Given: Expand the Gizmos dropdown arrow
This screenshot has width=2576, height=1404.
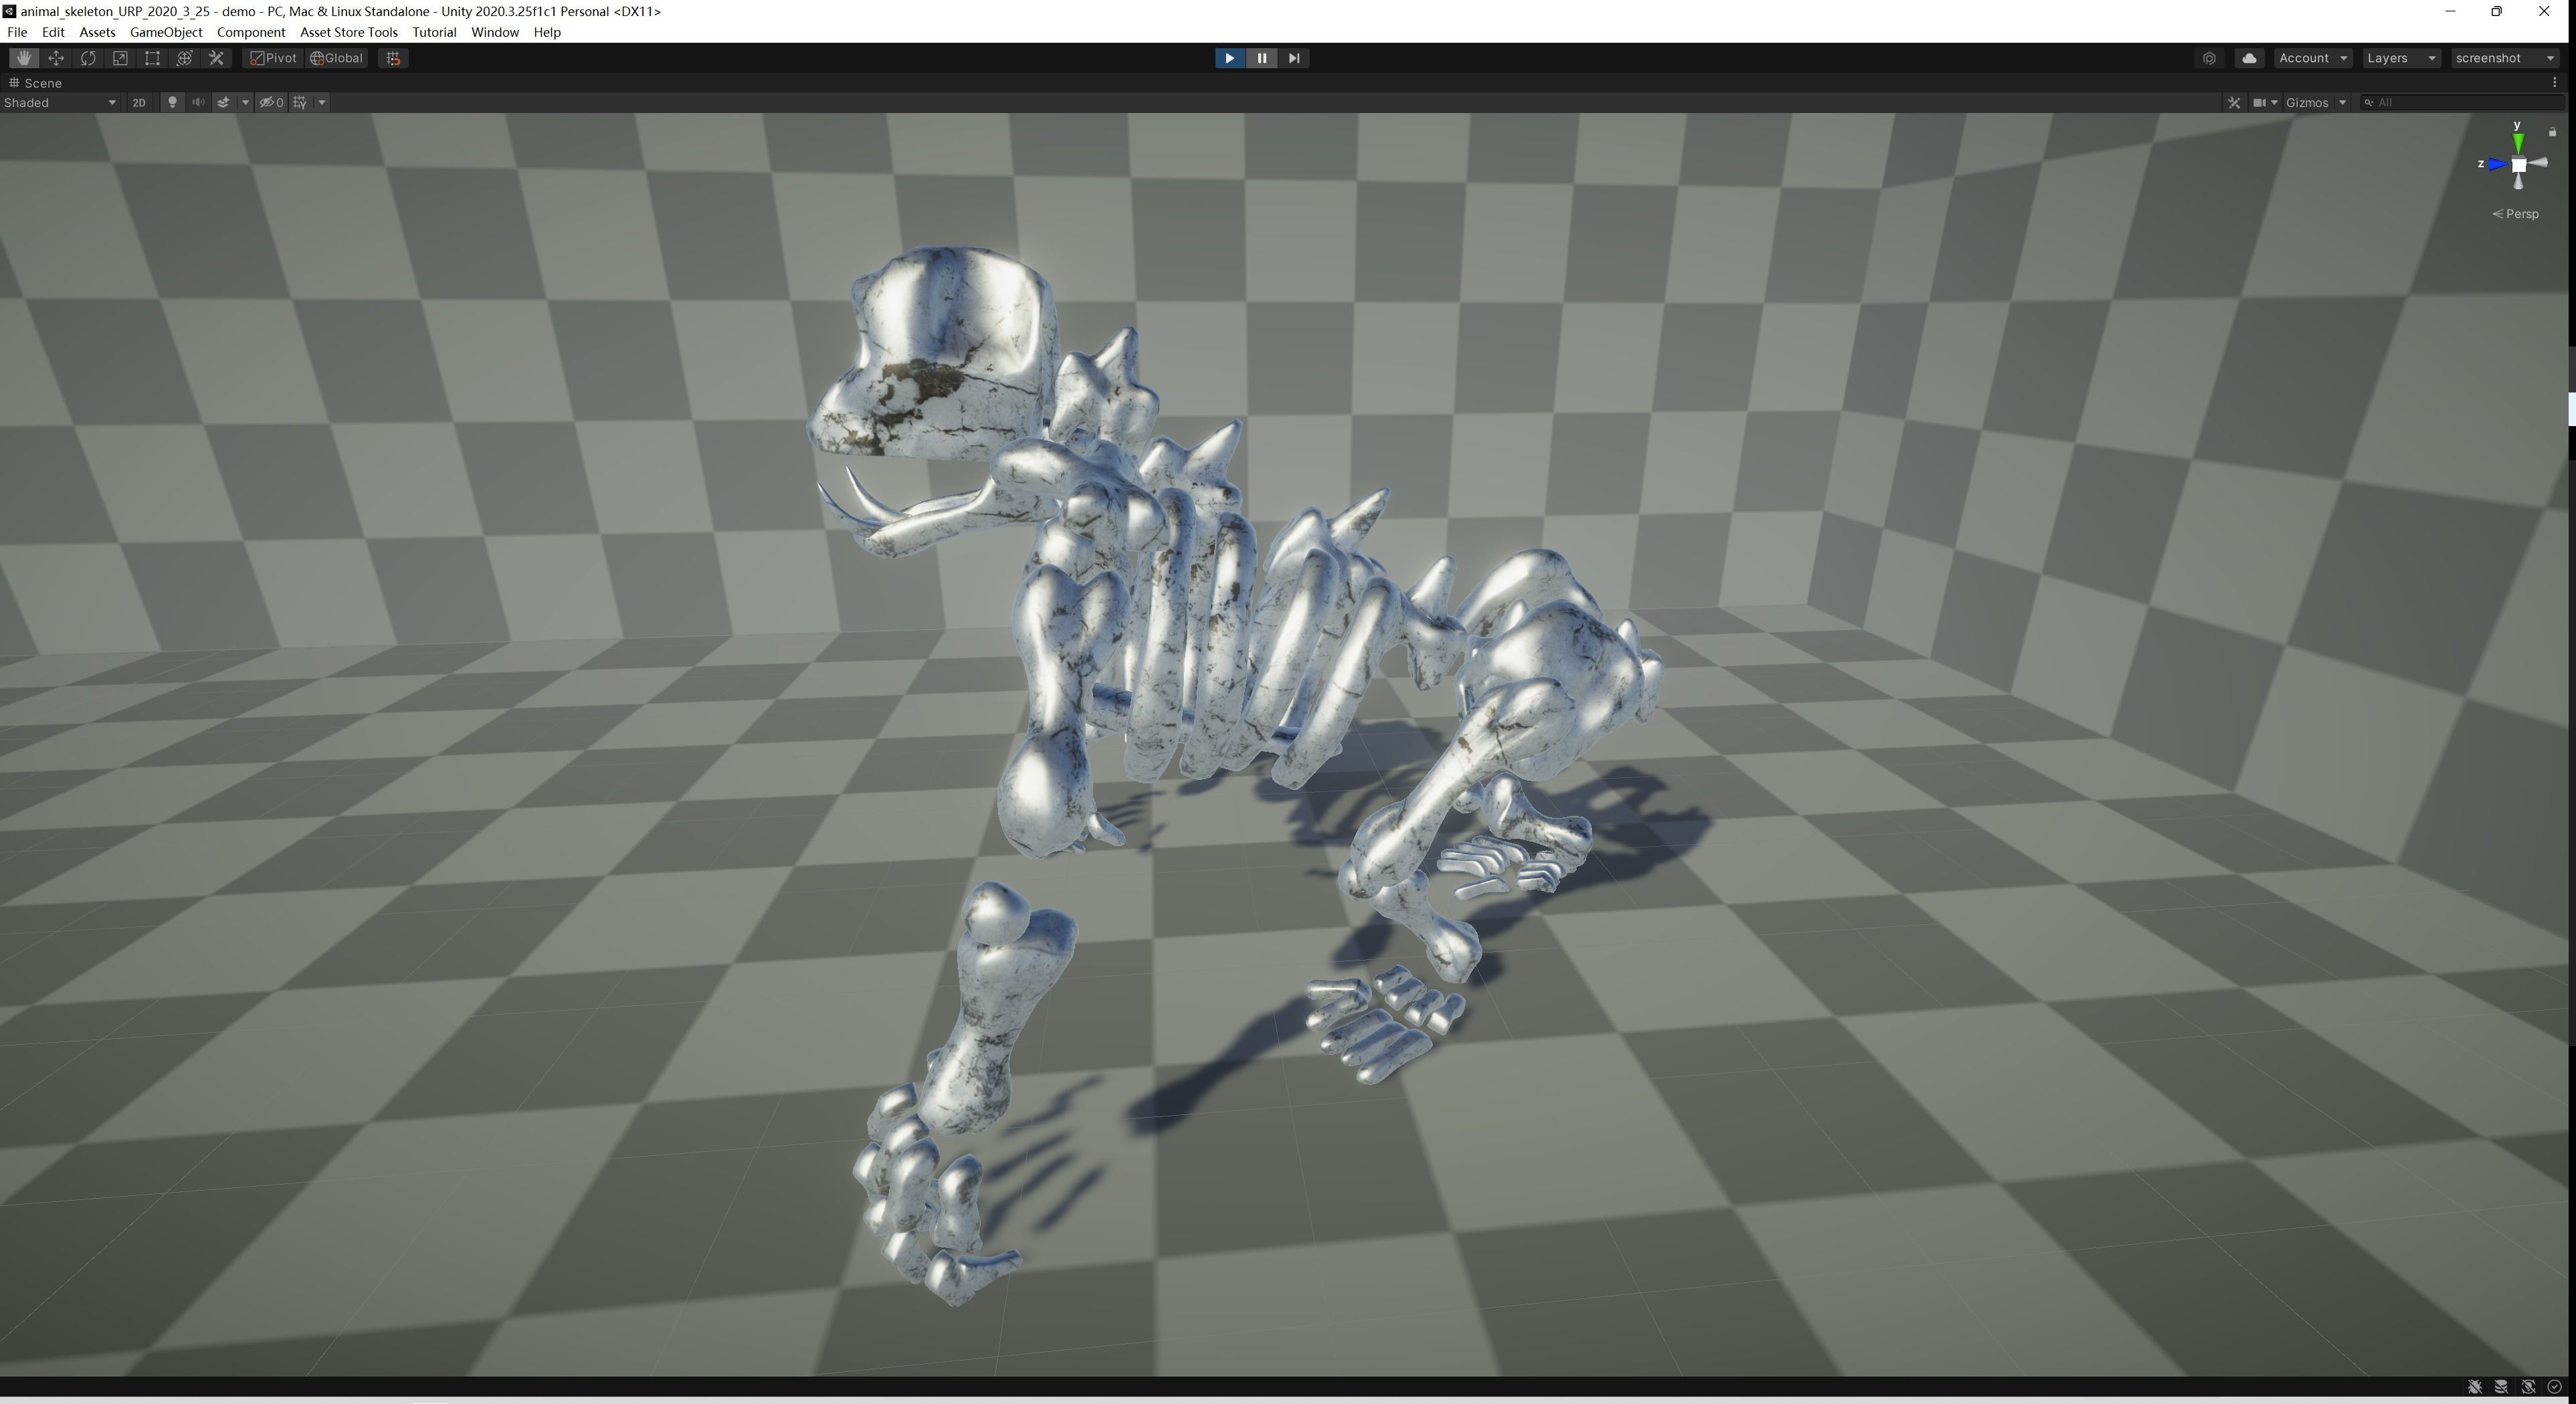Looking at the screenshot, I should click(x=2342, y=102).
